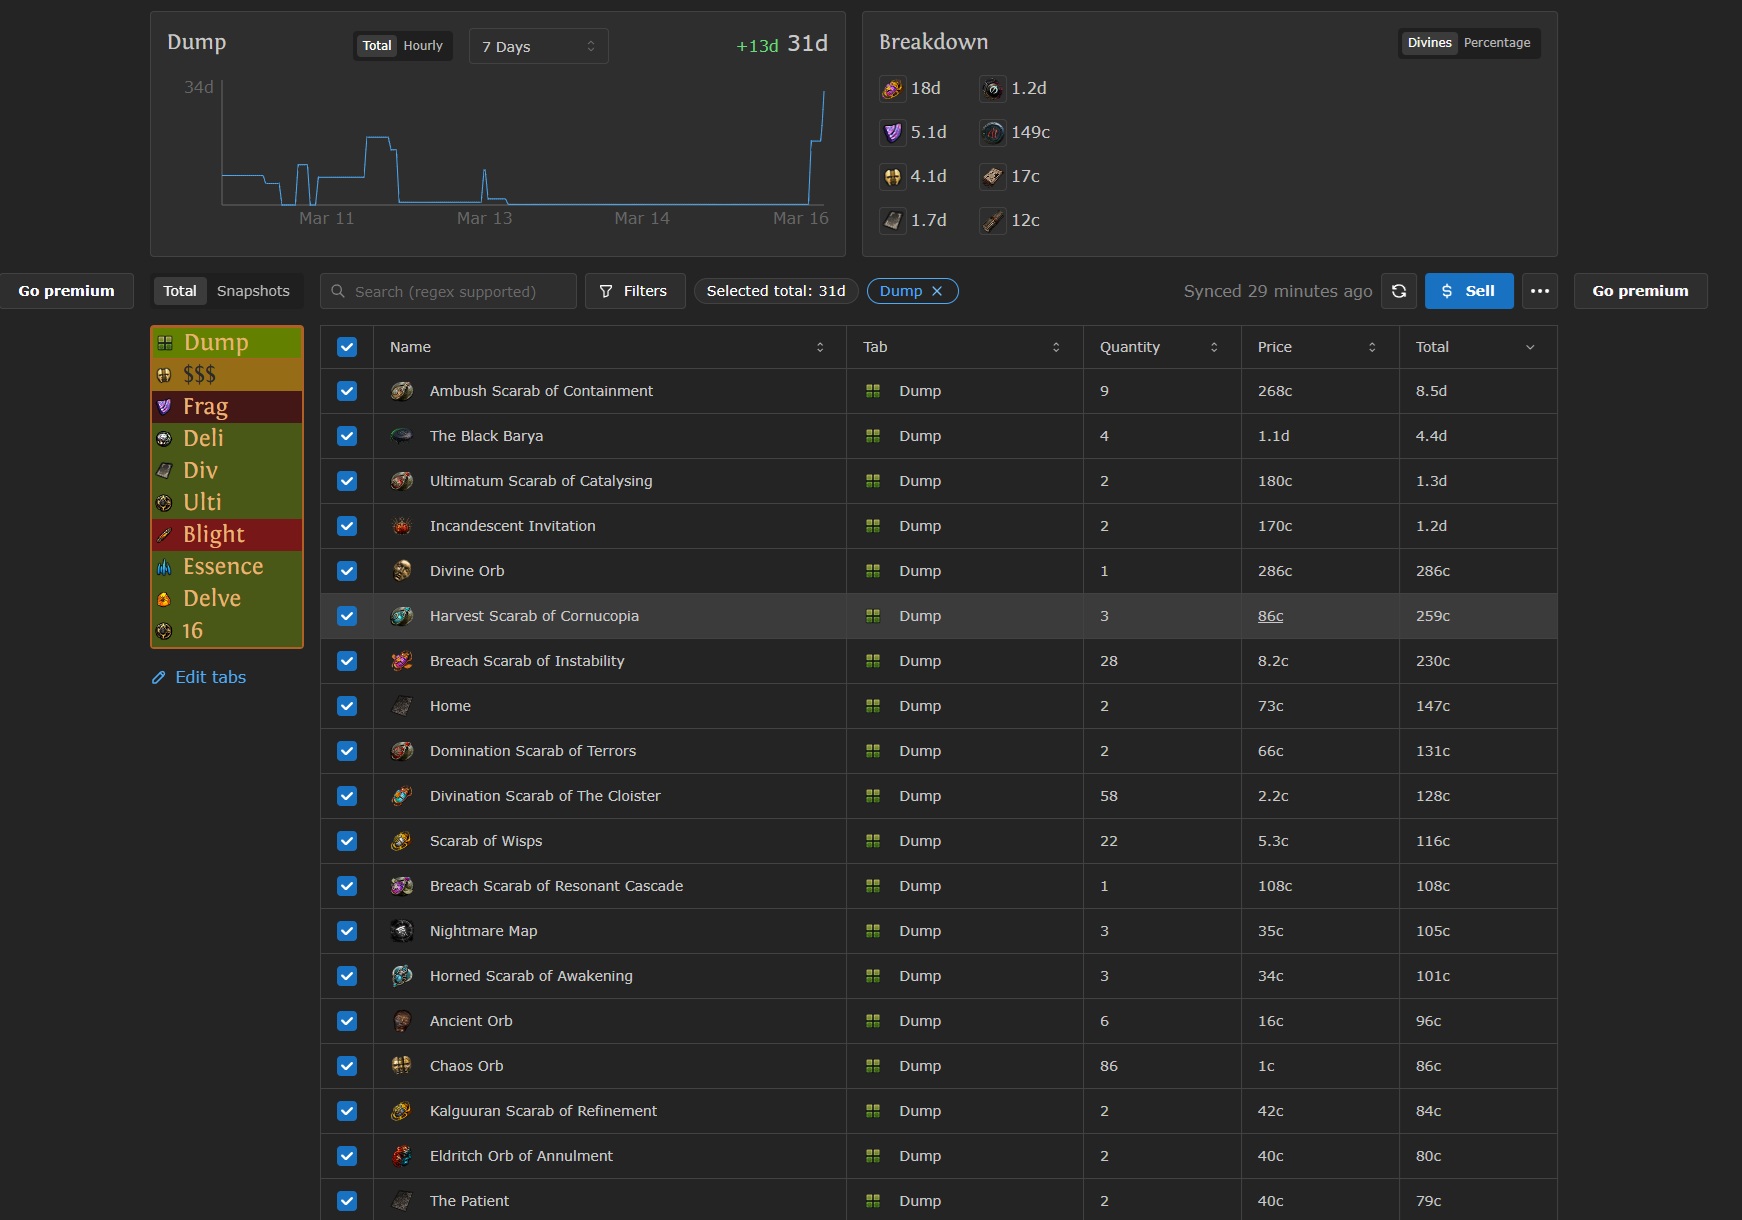1742x1220 pixels.
Task: Sort table by Name column
Action: pyautogui.click(x=609, y=347)
